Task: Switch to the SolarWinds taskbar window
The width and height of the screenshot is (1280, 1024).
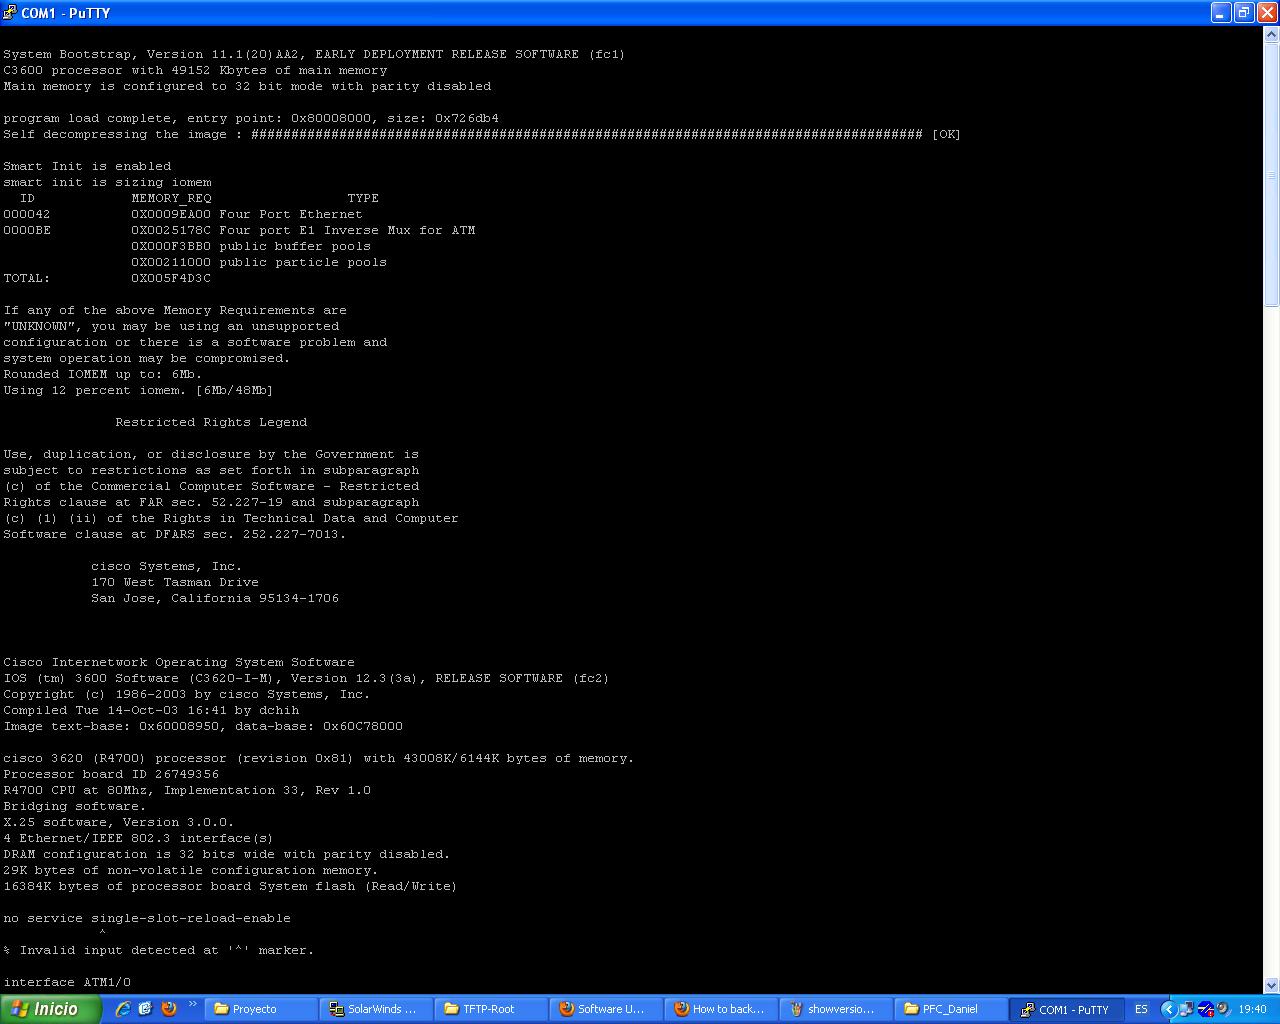Action: [376, 1009]
